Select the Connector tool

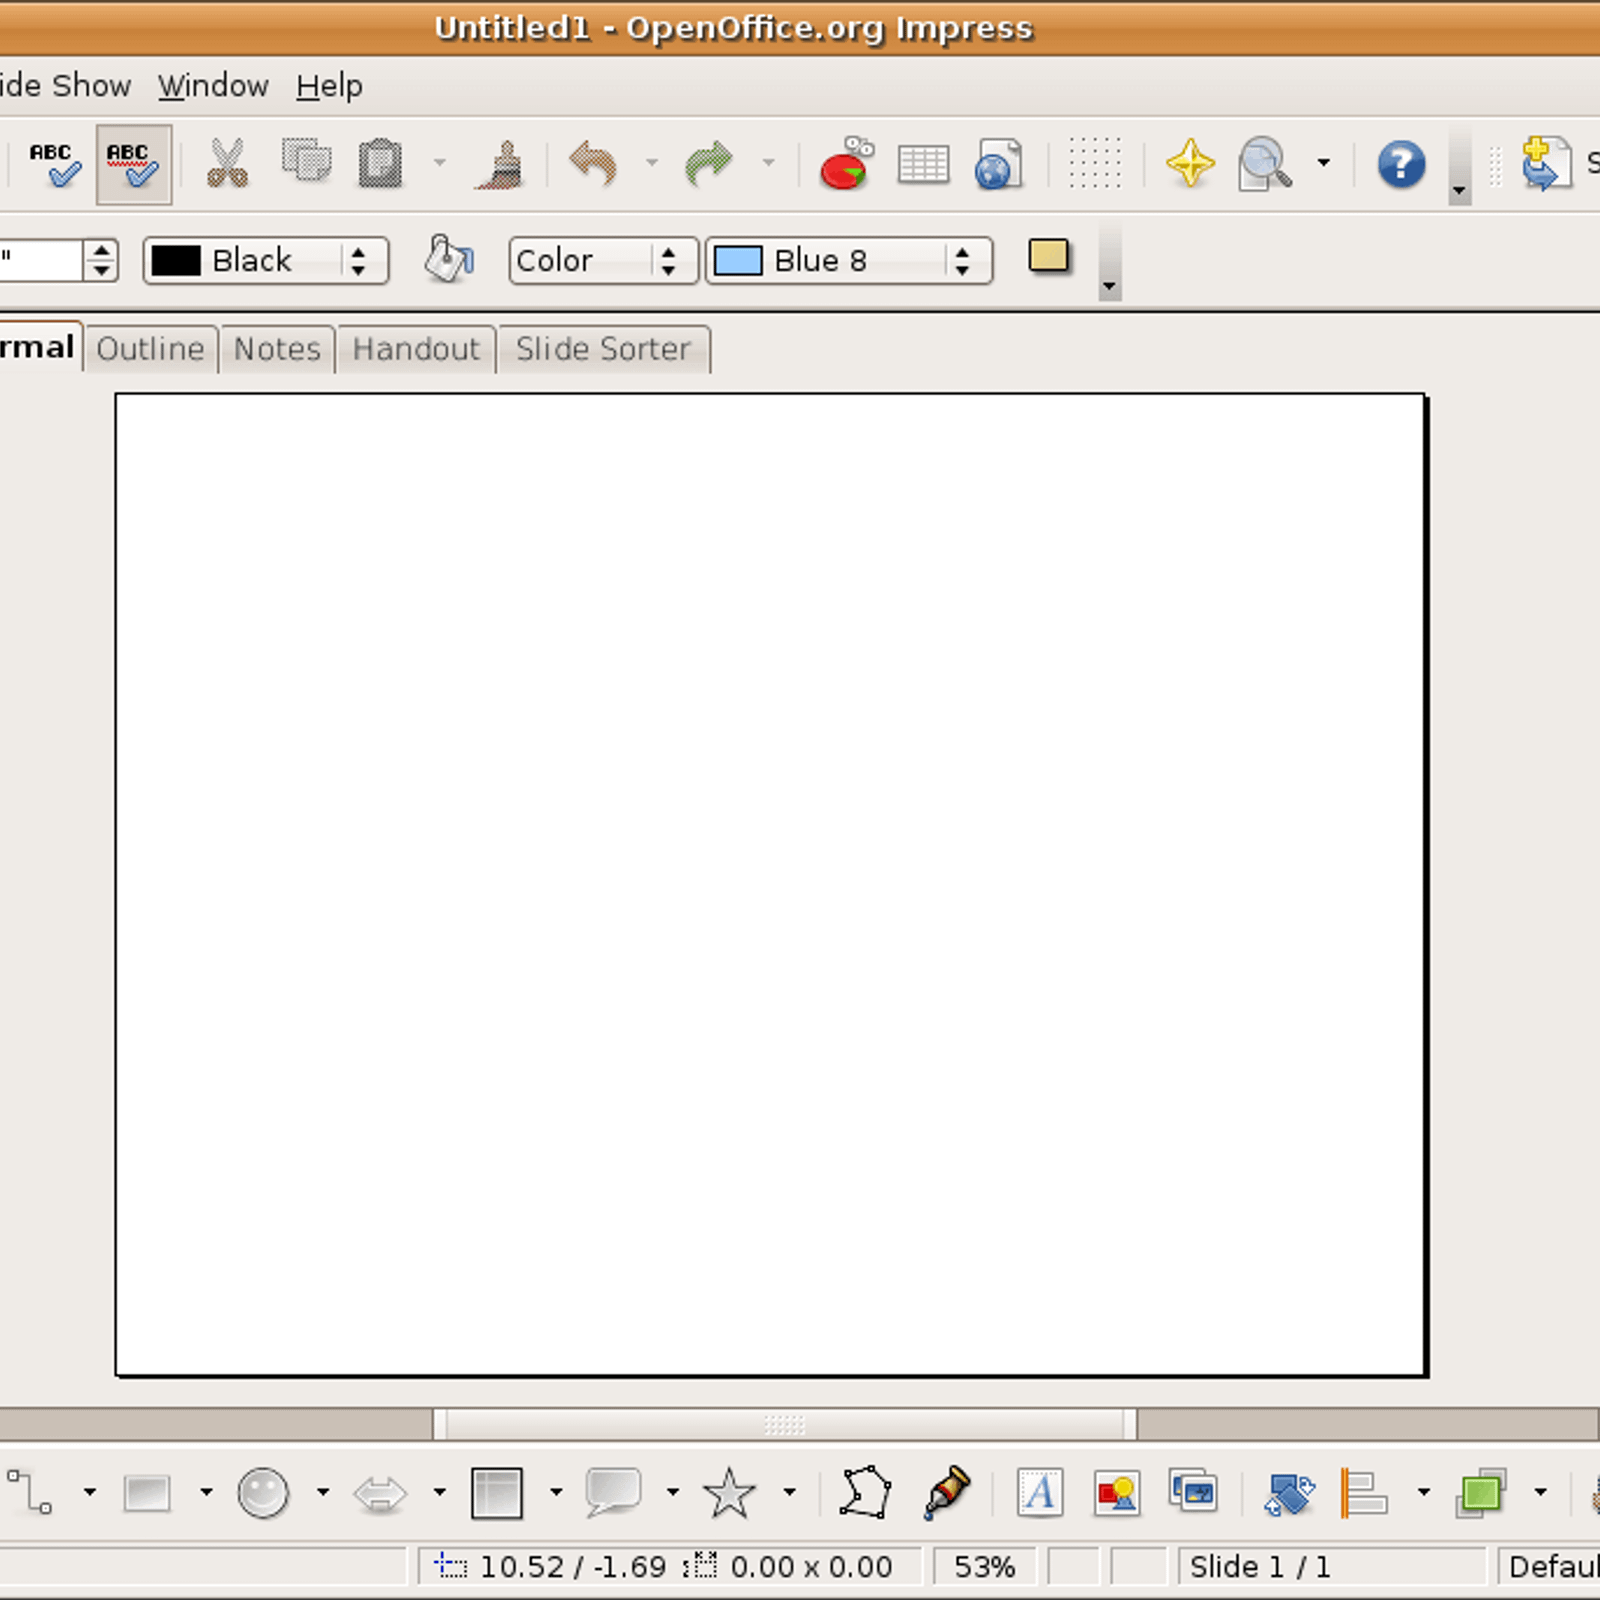click(x=30, y=1493)
